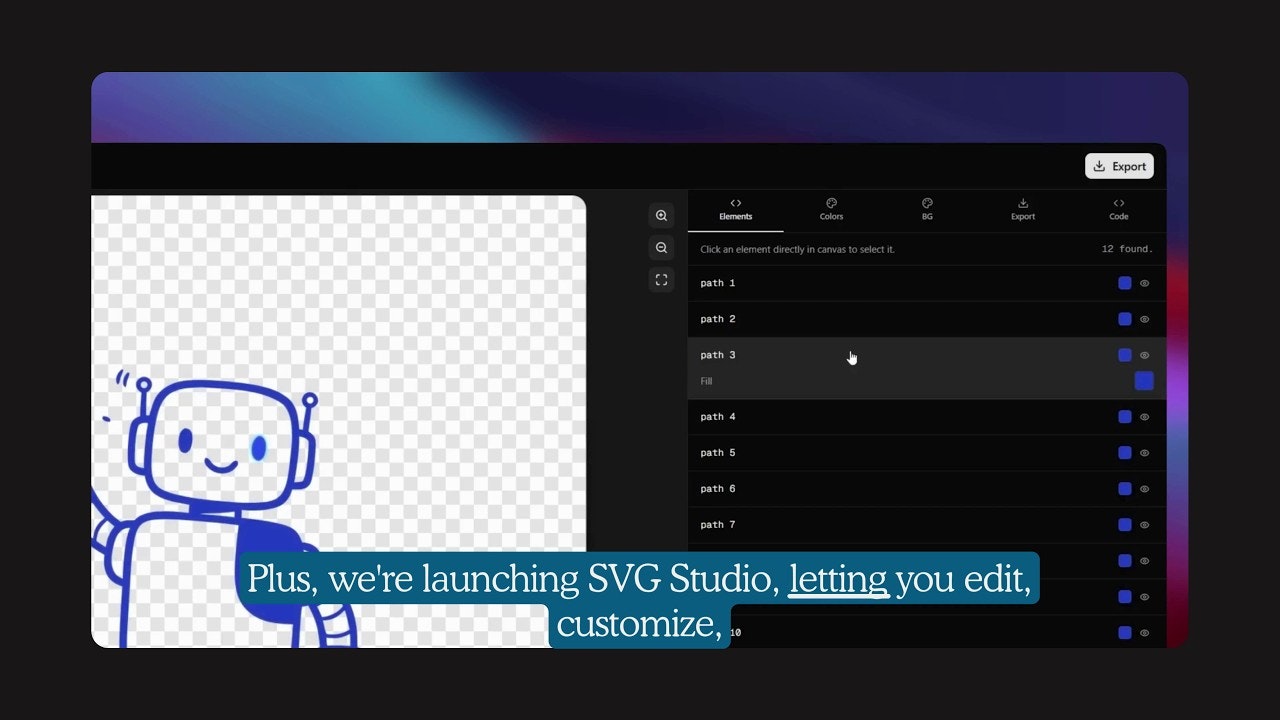Screen dimensions: 1280x720
Task: Toggle visibility of path 6
Action: [1145, 489]
